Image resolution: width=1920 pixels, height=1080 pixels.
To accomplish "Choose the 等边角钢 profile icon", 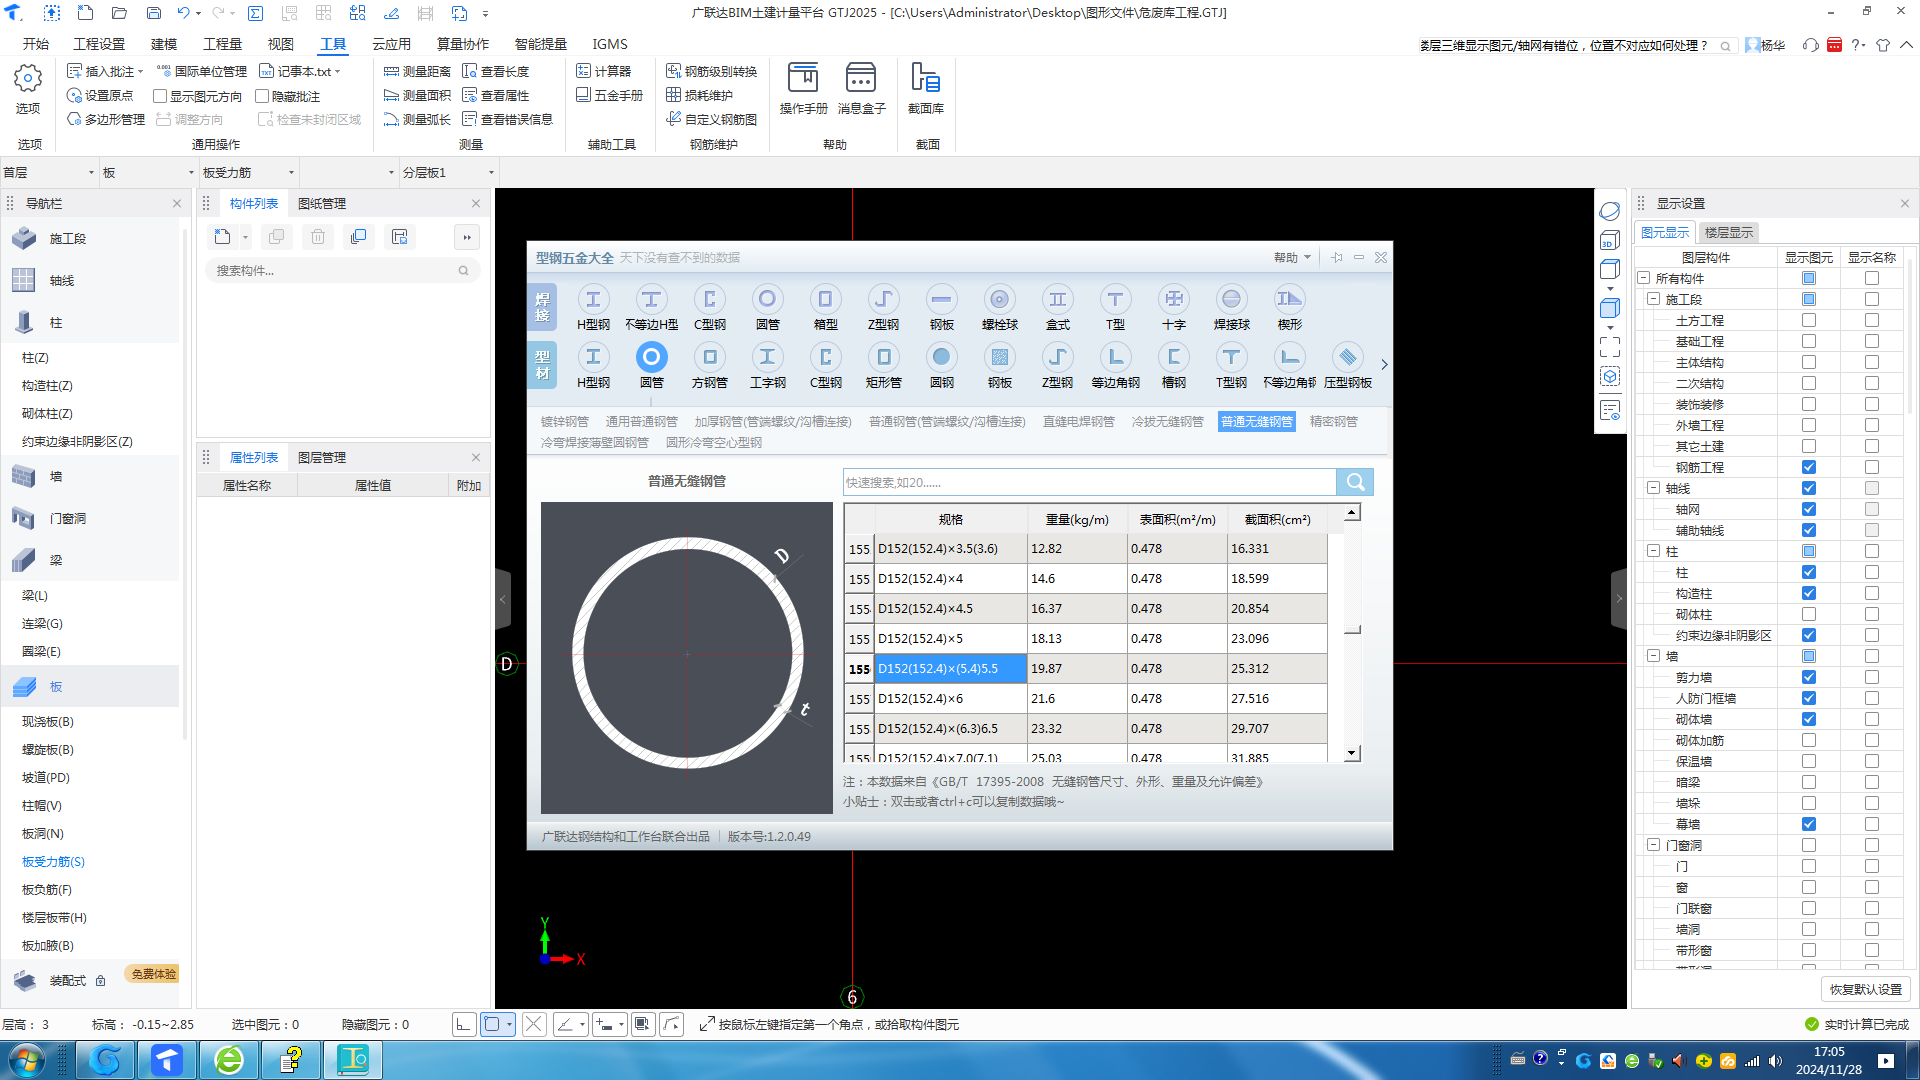I will pos(1116,357).
